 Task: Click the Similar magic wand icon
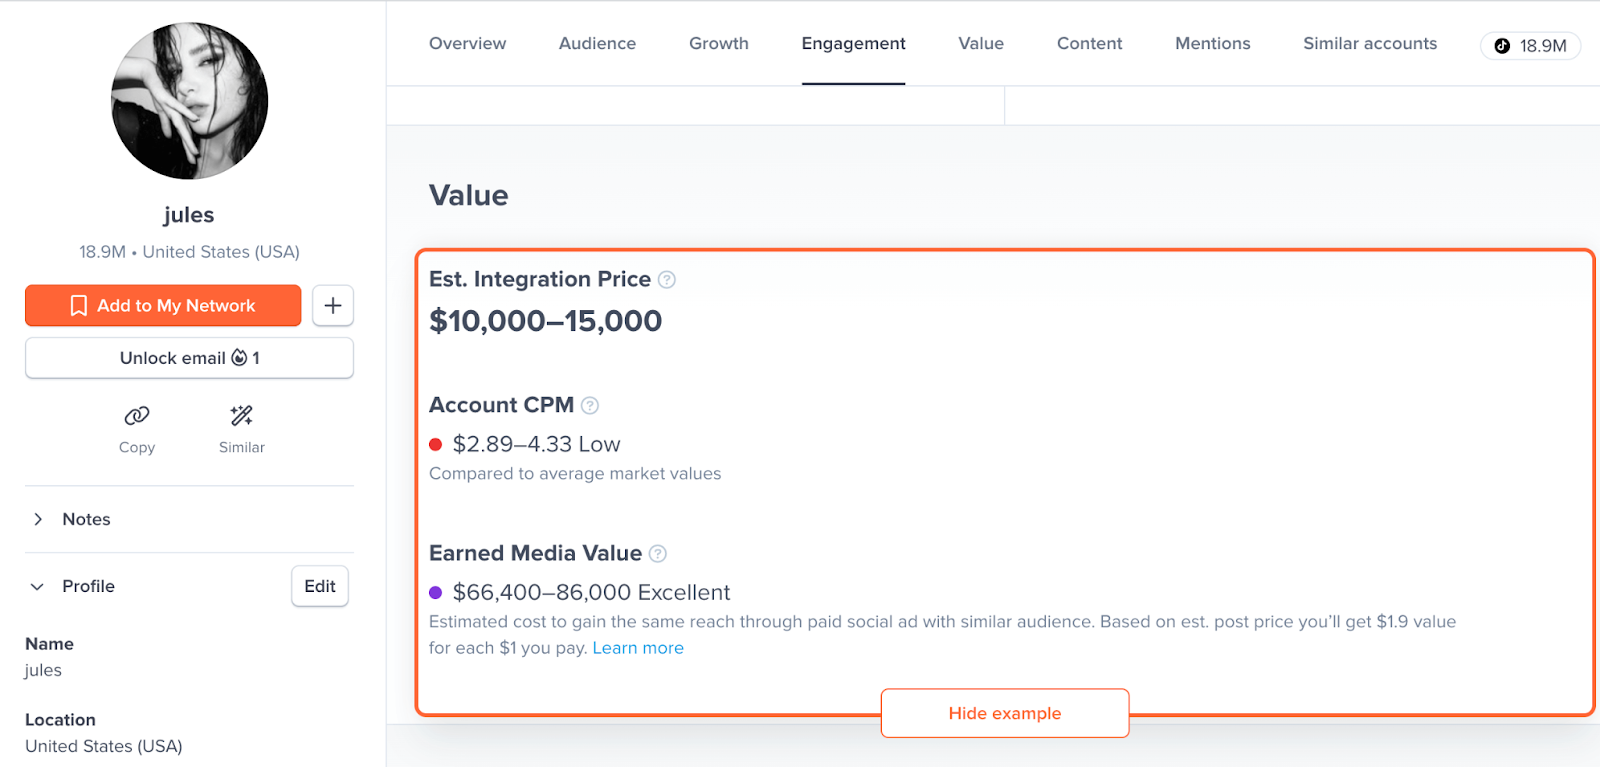242,416
